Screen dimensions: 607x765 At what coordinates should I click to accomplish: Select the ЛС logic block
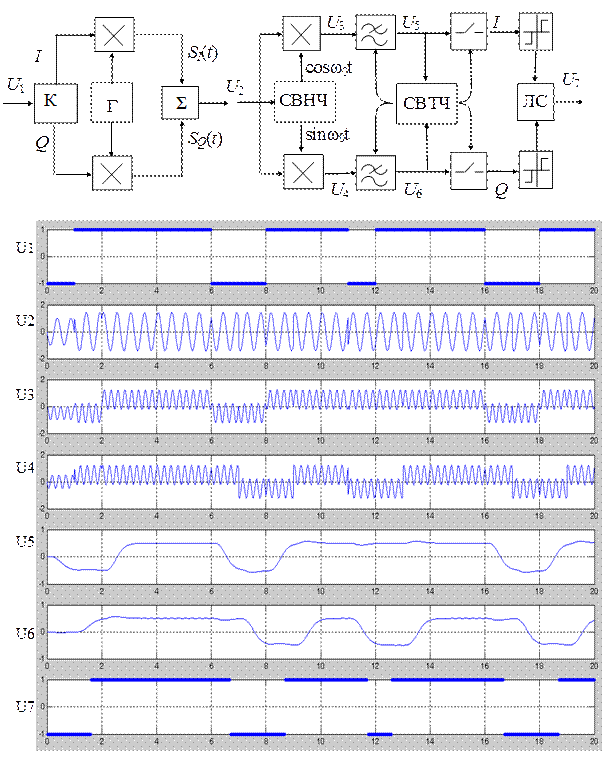[x=536, y=101]
